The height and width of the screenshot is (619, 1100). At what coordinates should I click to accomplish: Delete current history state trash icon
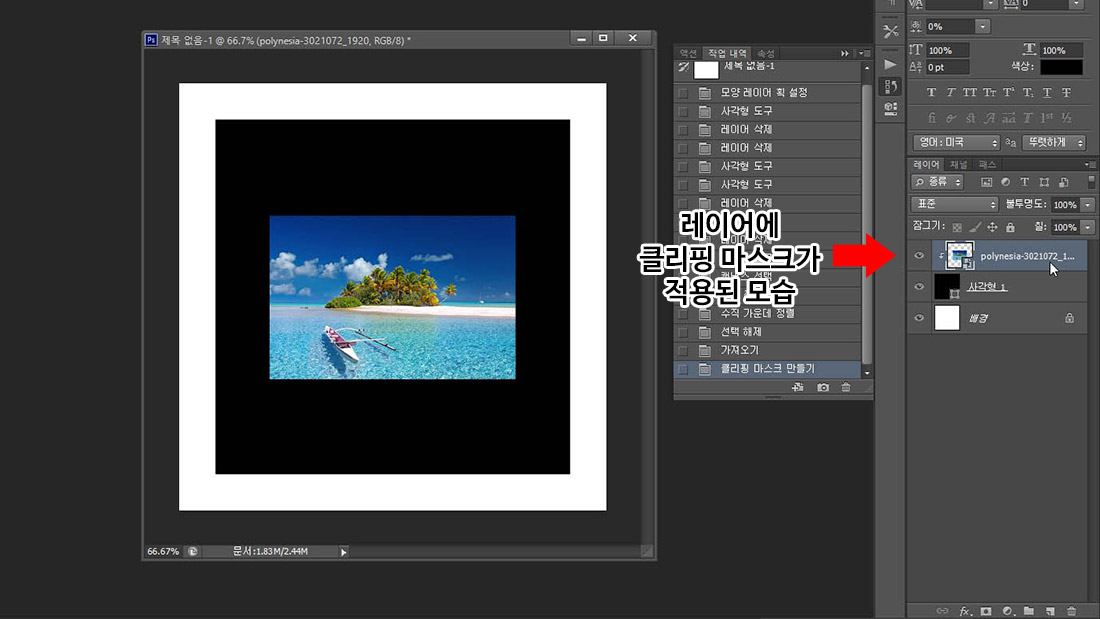(x=846, y=387)
